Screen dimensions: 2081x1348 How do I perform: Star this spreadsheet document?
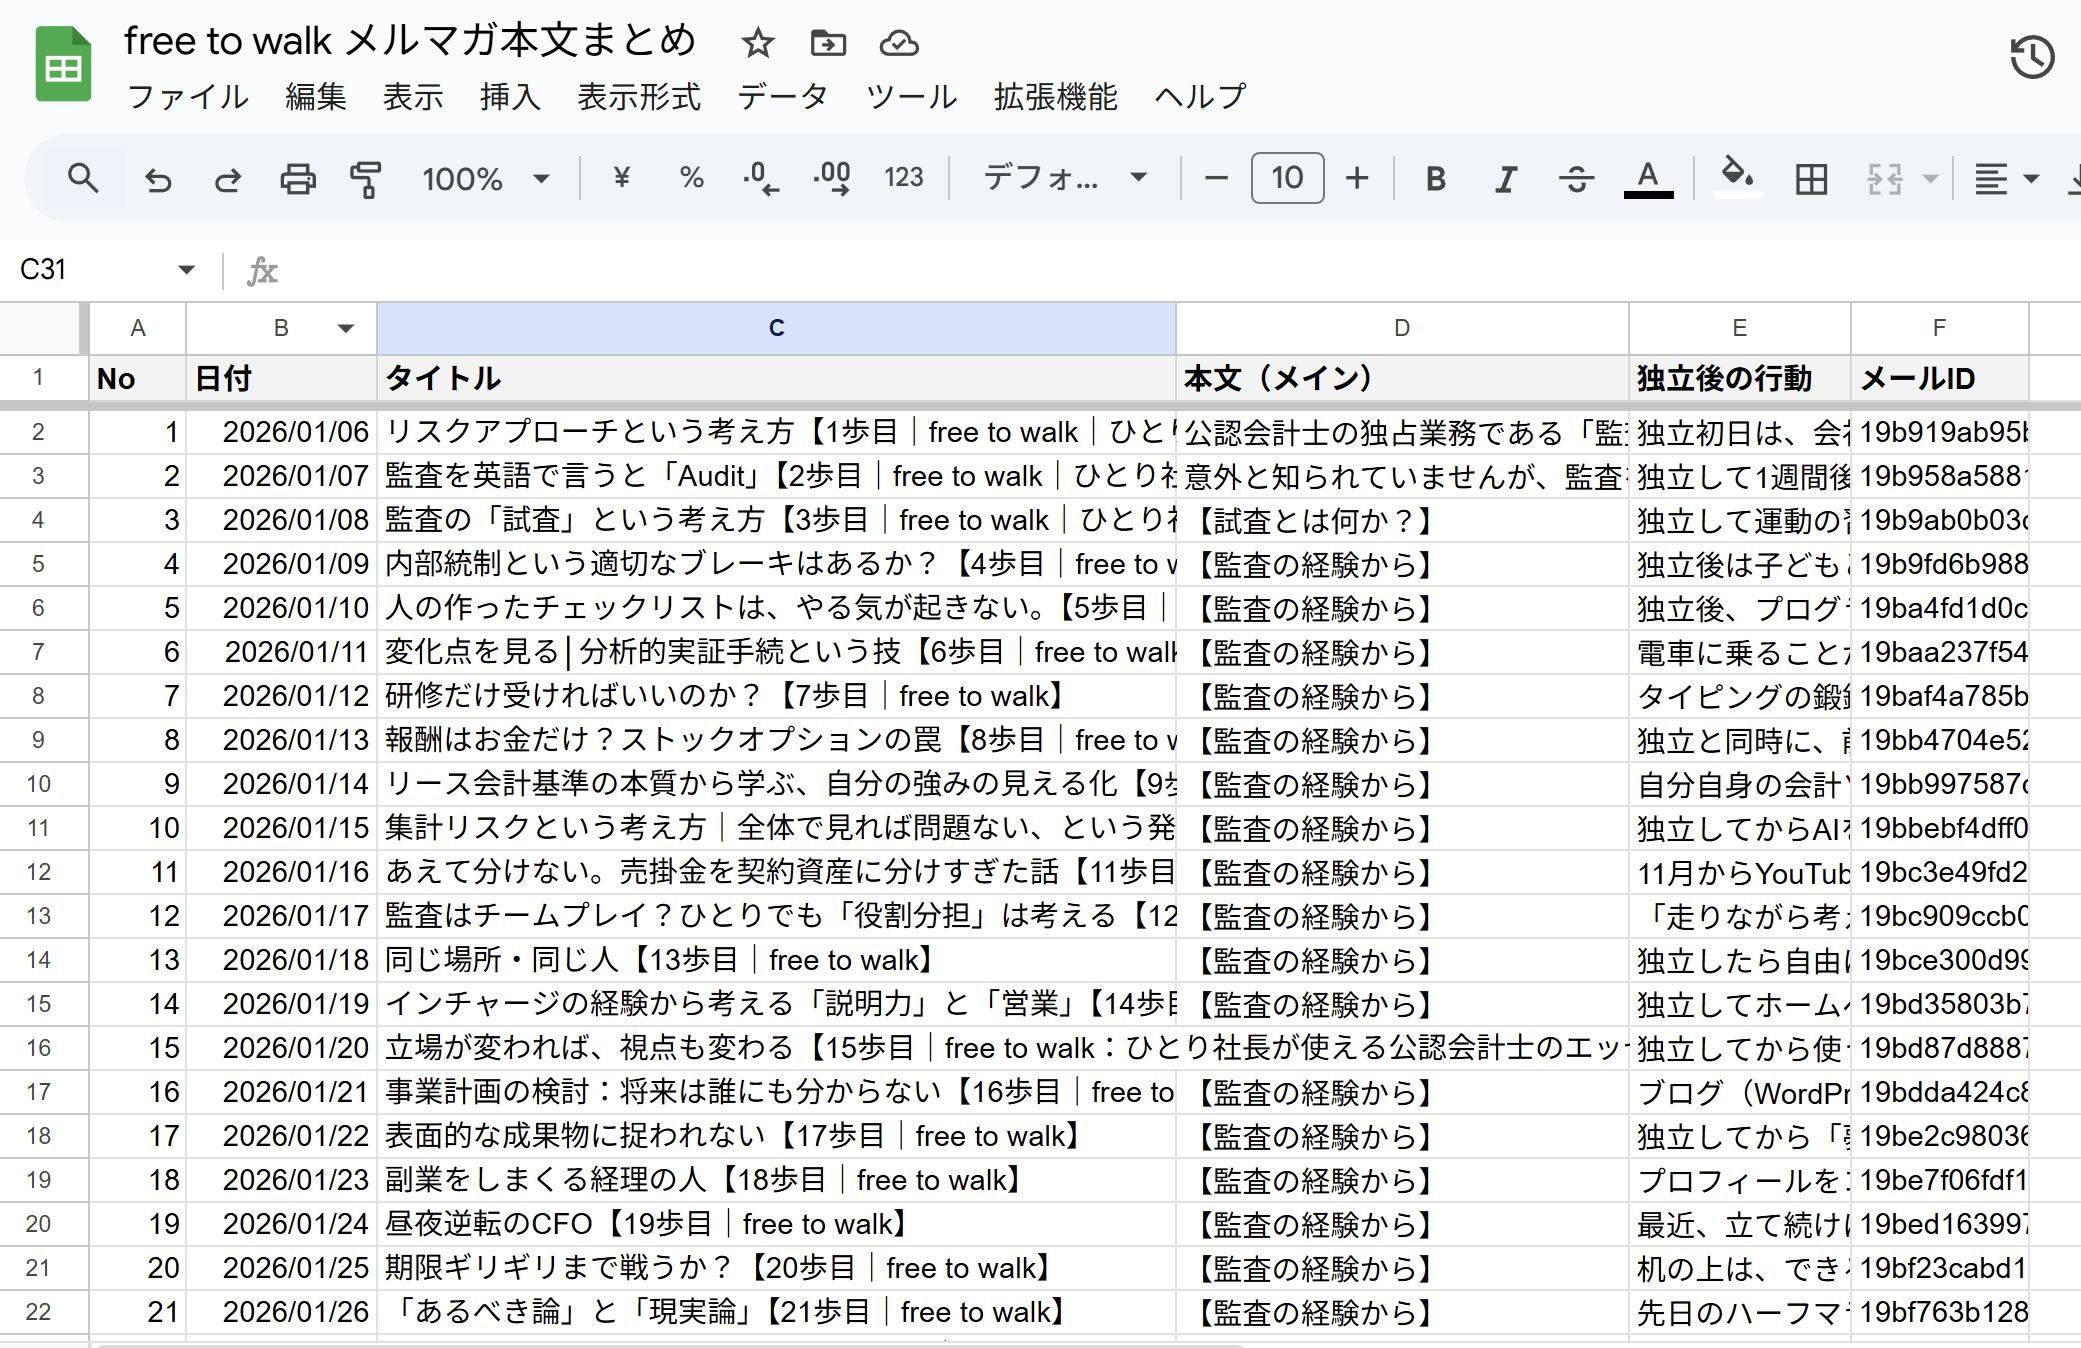[758, 43]
